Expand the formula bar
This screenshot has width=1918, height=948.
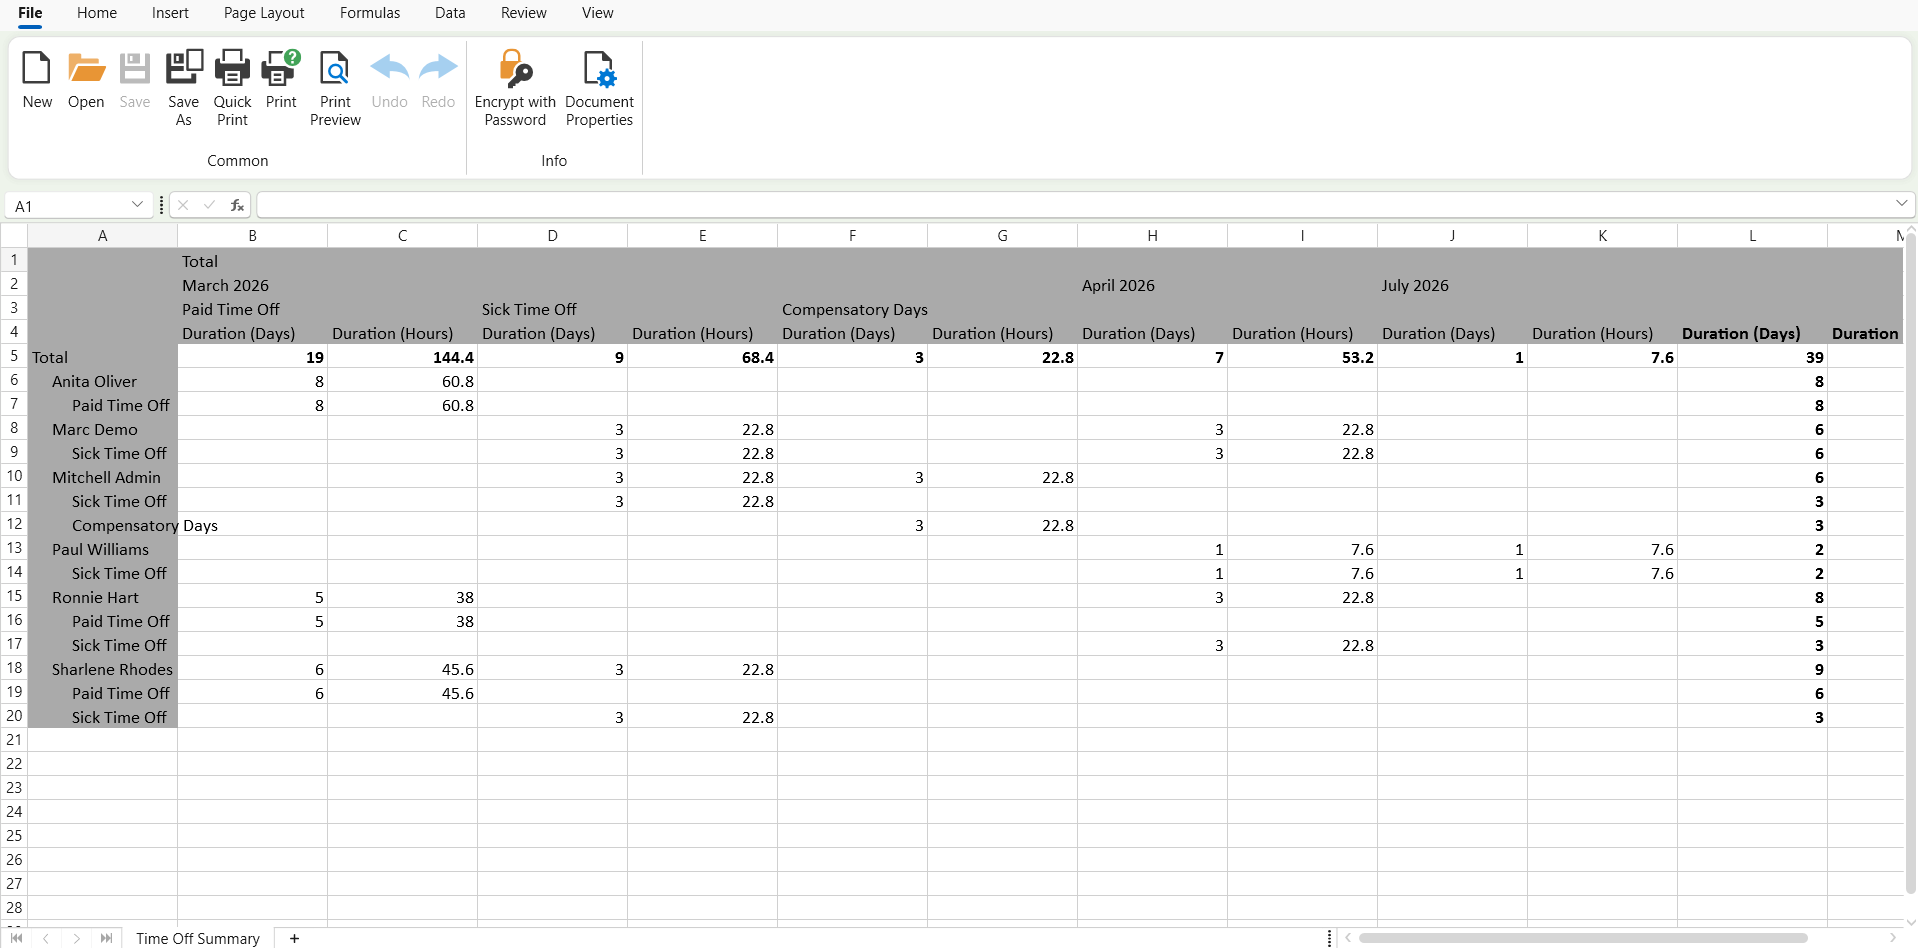[1901, 204]
